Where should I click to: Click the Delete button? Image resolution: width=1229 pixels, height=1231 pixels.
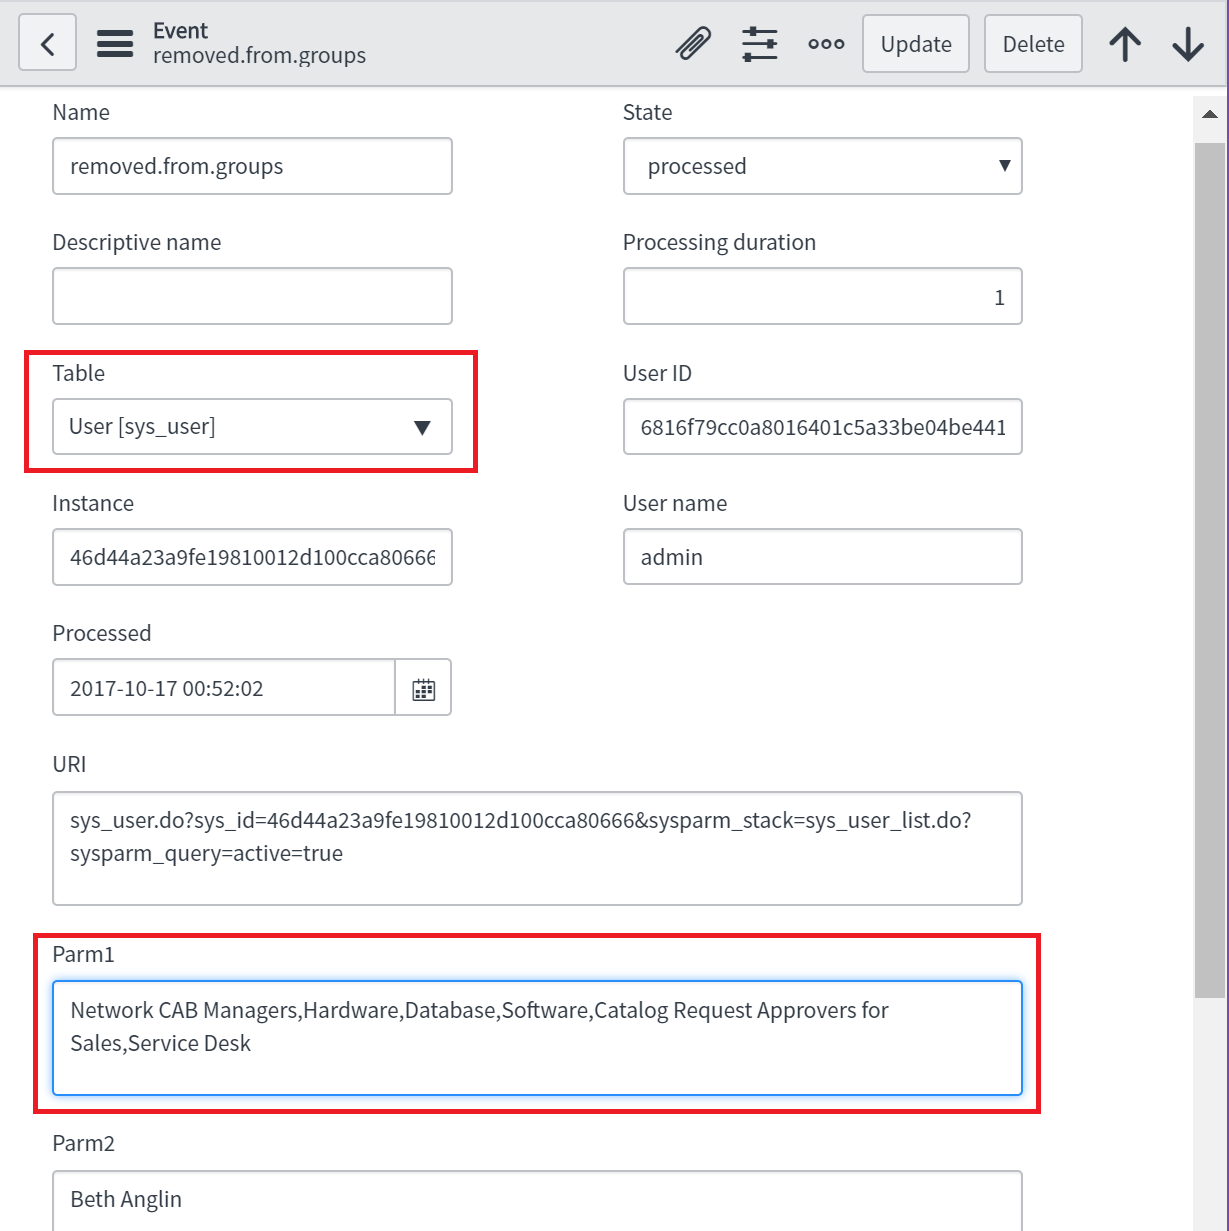pyautogui.click(x=1033, y=44)
